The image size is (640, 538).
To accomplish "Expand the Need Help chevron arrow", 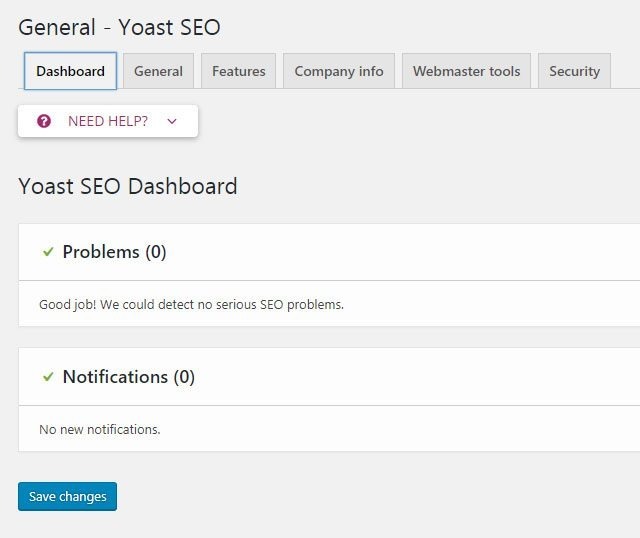I will coord(172,121).
